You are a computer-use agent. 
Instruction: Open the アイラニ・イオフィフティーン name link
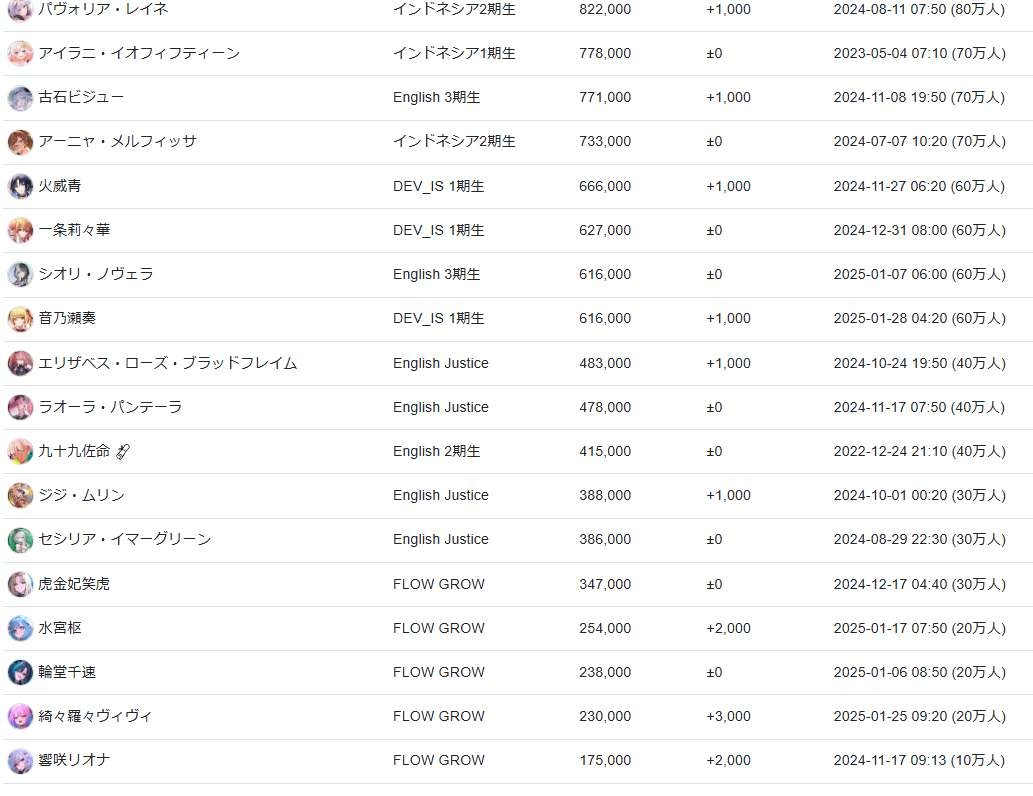point(139,53)
